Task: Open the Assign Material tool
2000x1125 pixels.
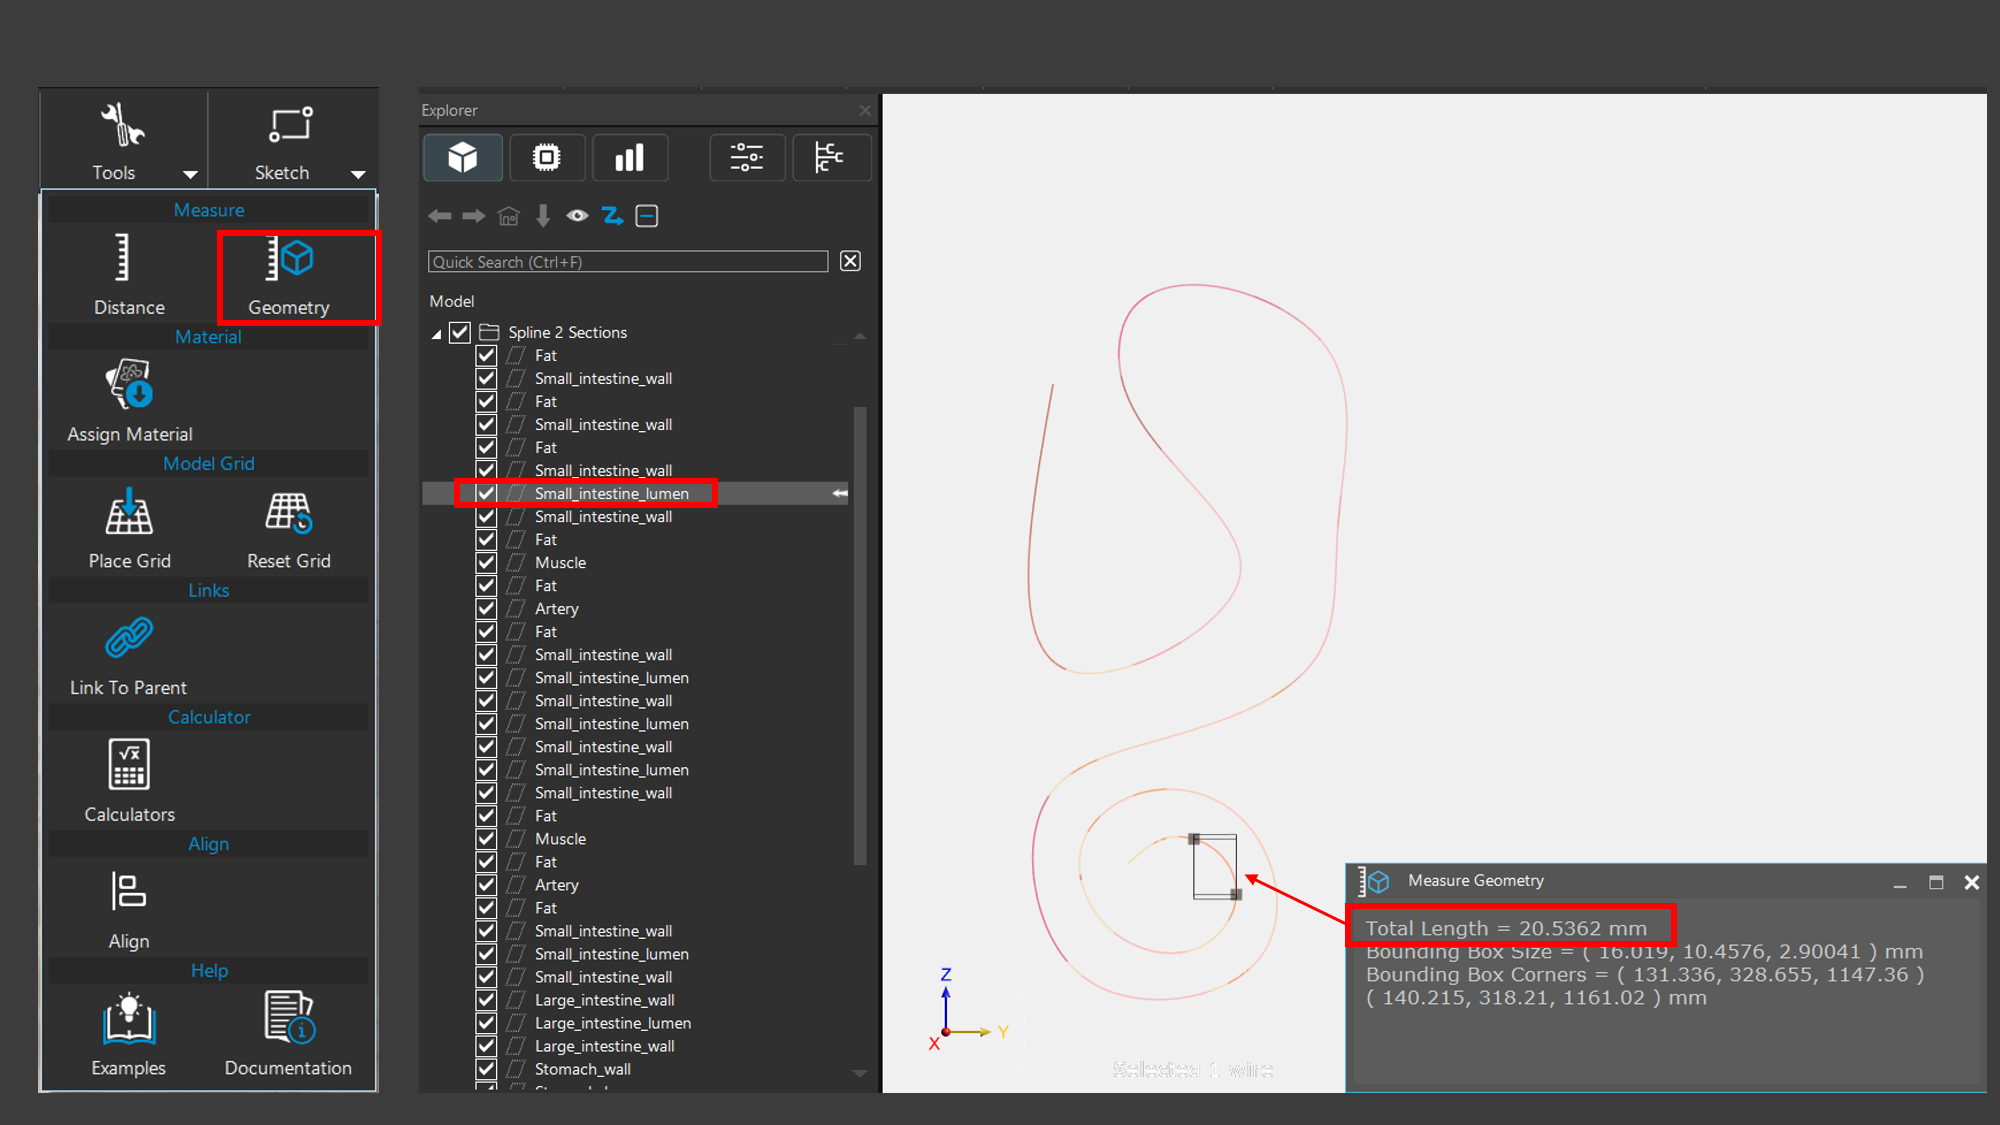Action: click(129, 386)
